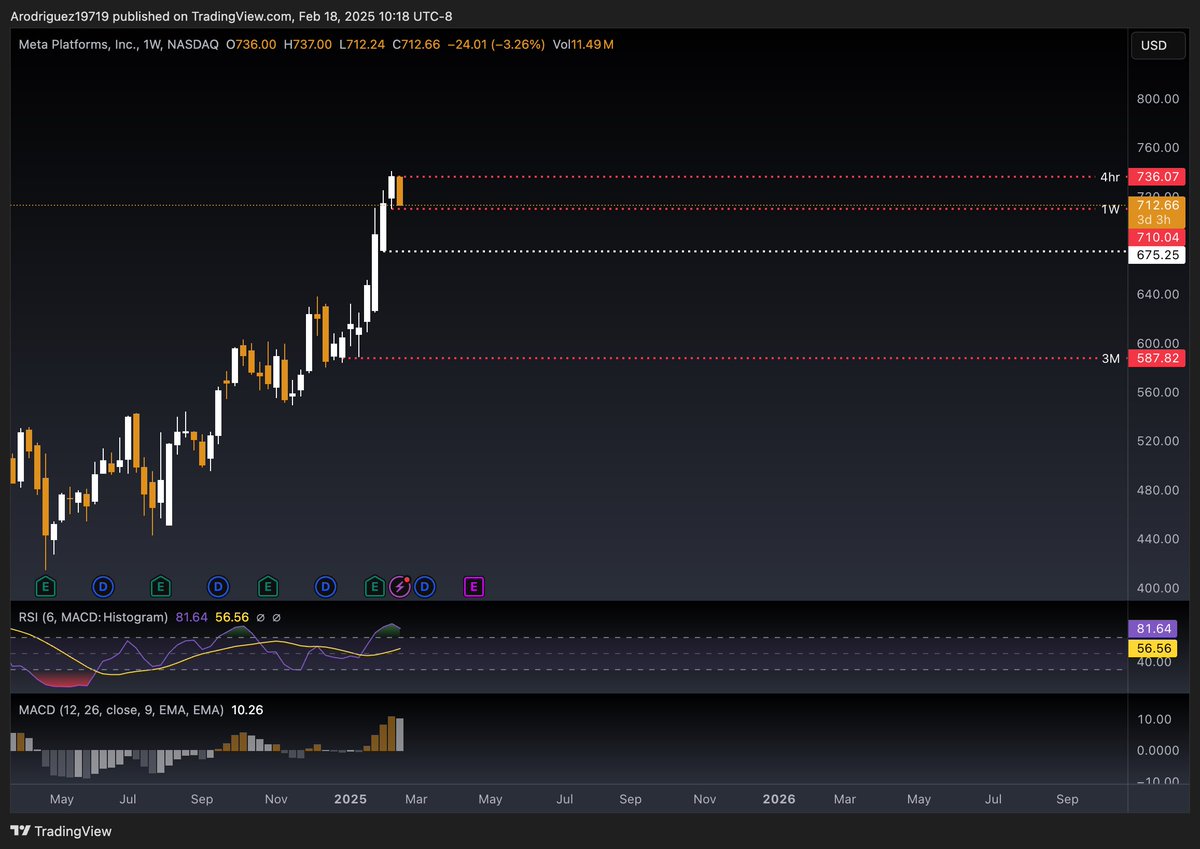1200x849 pixels.
Task: Open the April 2024 earnings marker
Action: [x=45, y=586]
